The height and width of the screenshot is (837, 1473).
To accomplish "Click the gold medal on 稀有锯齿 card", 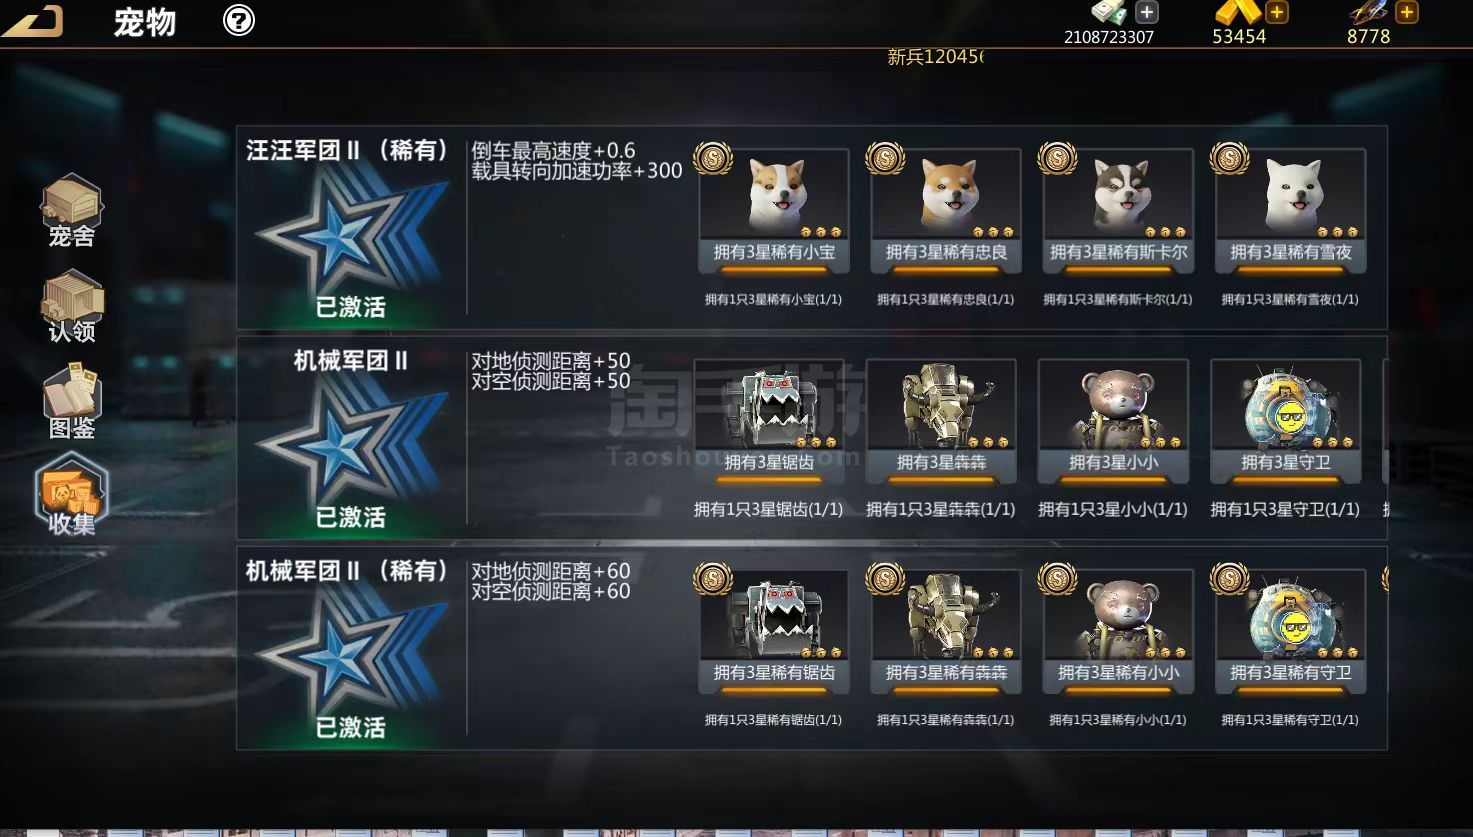I will coord(713,578).
